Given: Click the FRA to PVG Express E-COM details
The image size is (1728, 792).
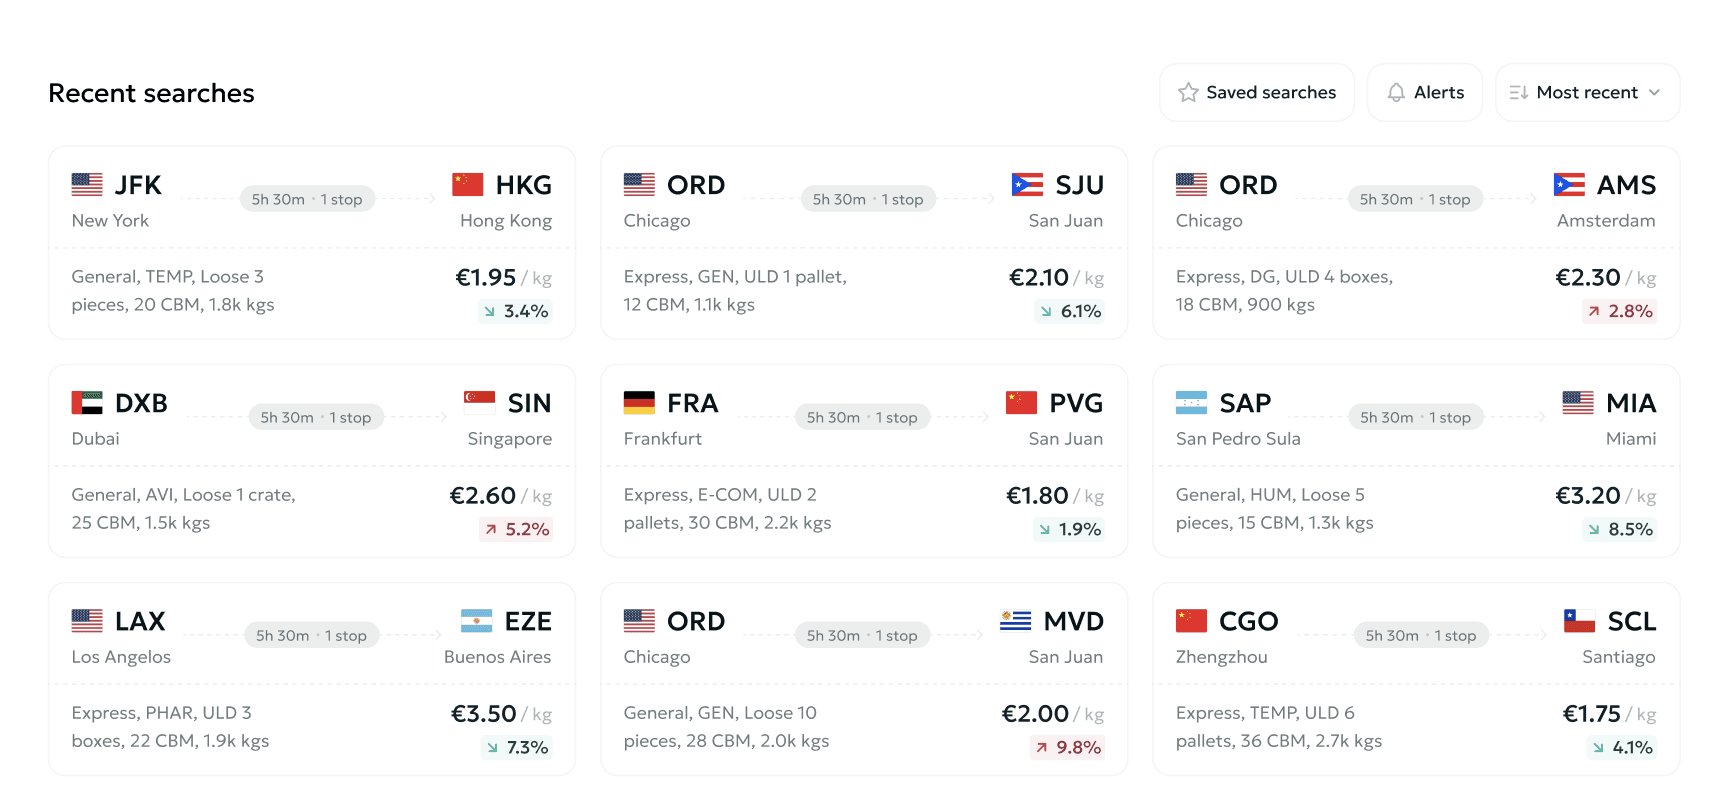Looking at the screenshot, I should tap(727, 509).
